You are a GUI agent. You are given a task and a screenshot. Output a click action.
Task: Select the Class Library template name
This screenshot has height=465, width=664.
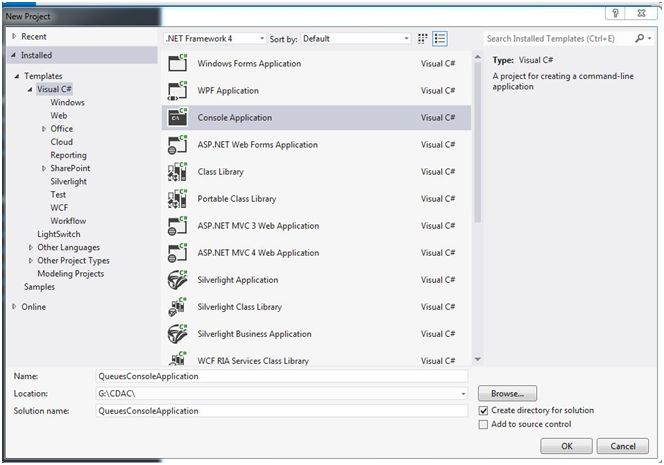[x=220, y=172]
